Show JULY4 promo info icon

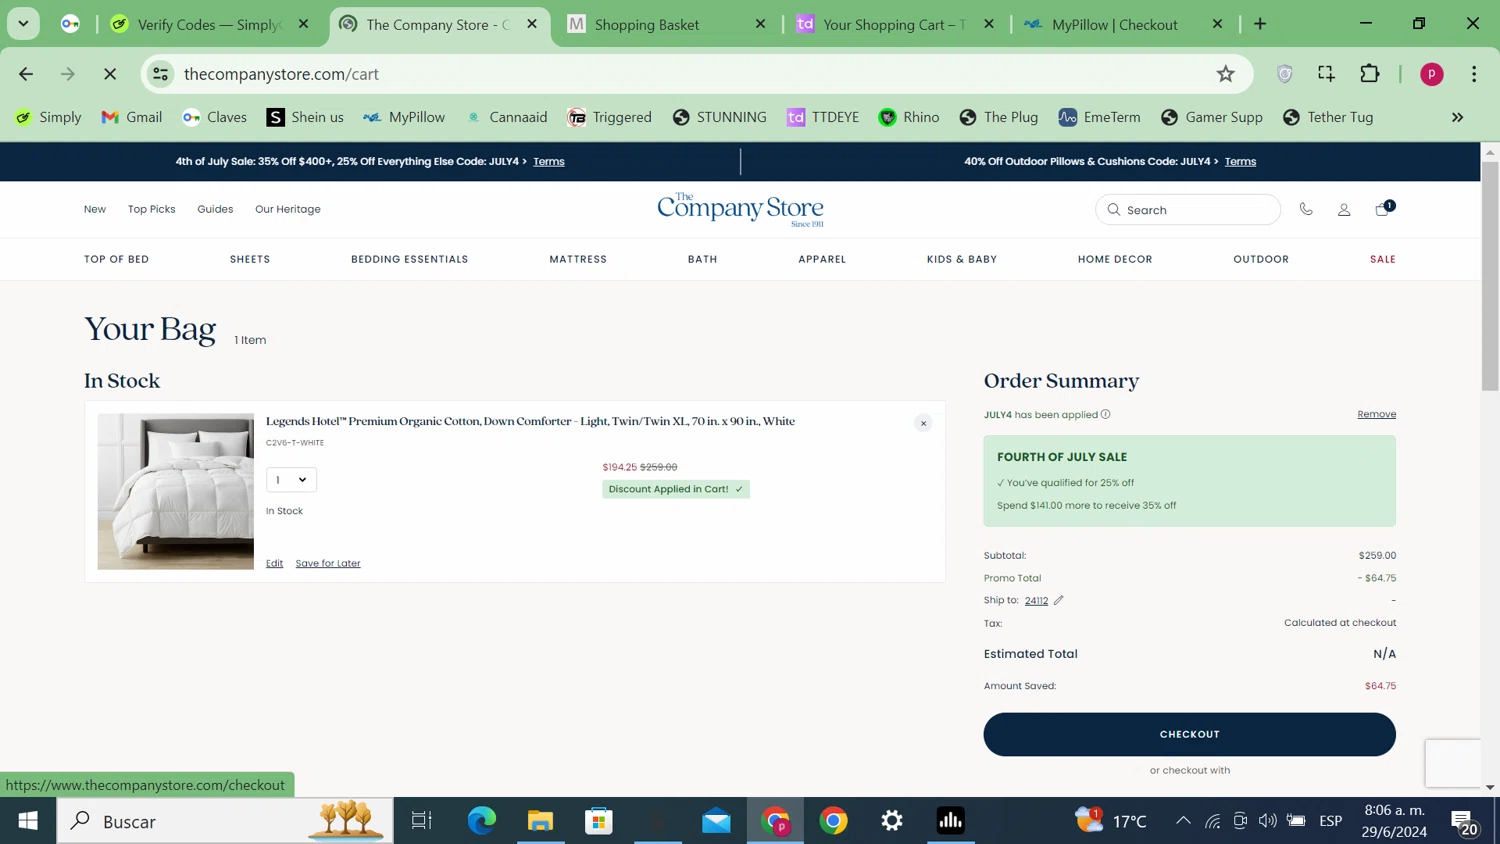1105,414
